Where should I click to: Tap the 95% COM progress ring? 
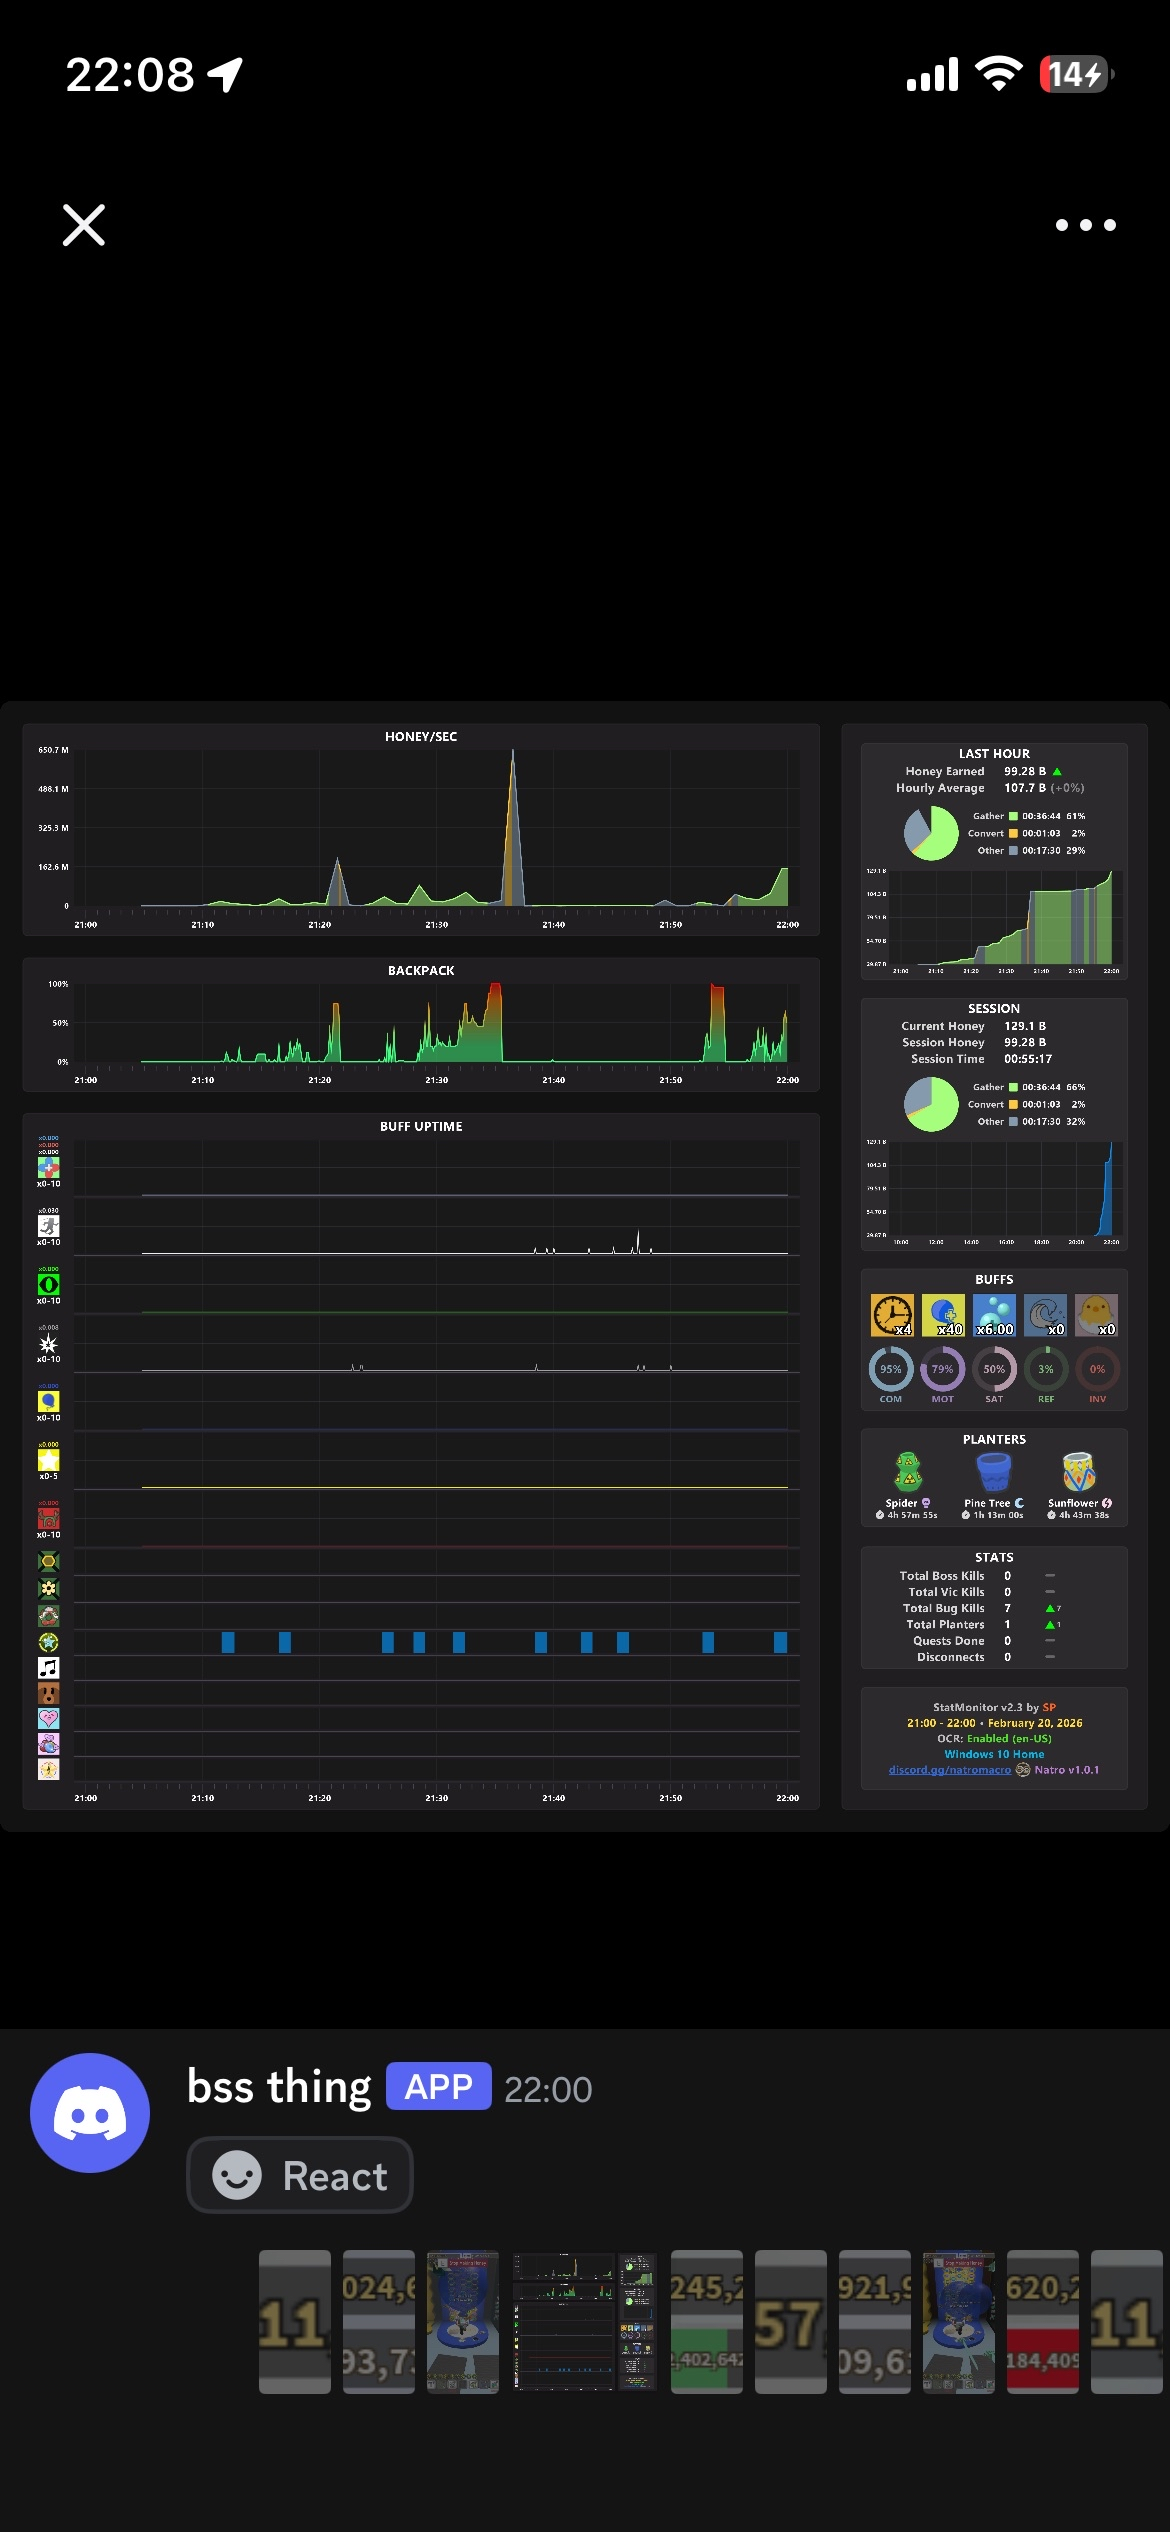[890, 1369]
